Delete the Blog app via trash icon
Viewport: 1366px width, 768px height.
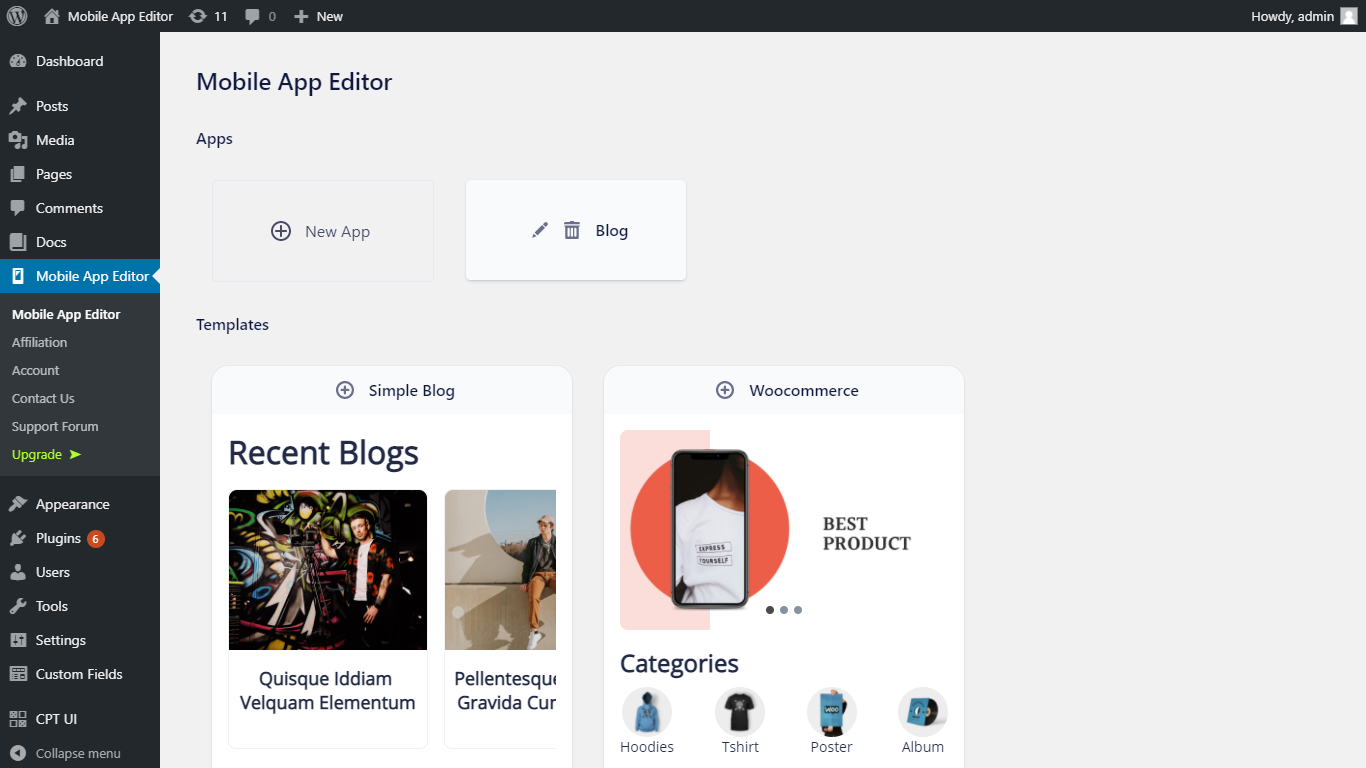572,230
